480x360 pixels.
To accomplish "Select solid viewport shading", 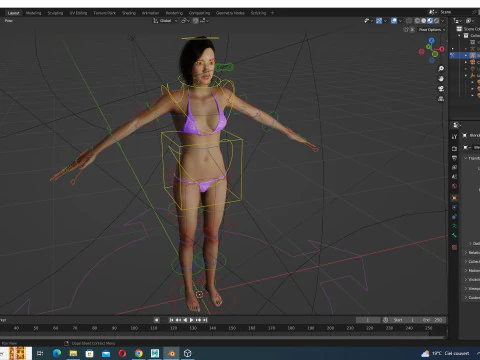I will [423, 21].
